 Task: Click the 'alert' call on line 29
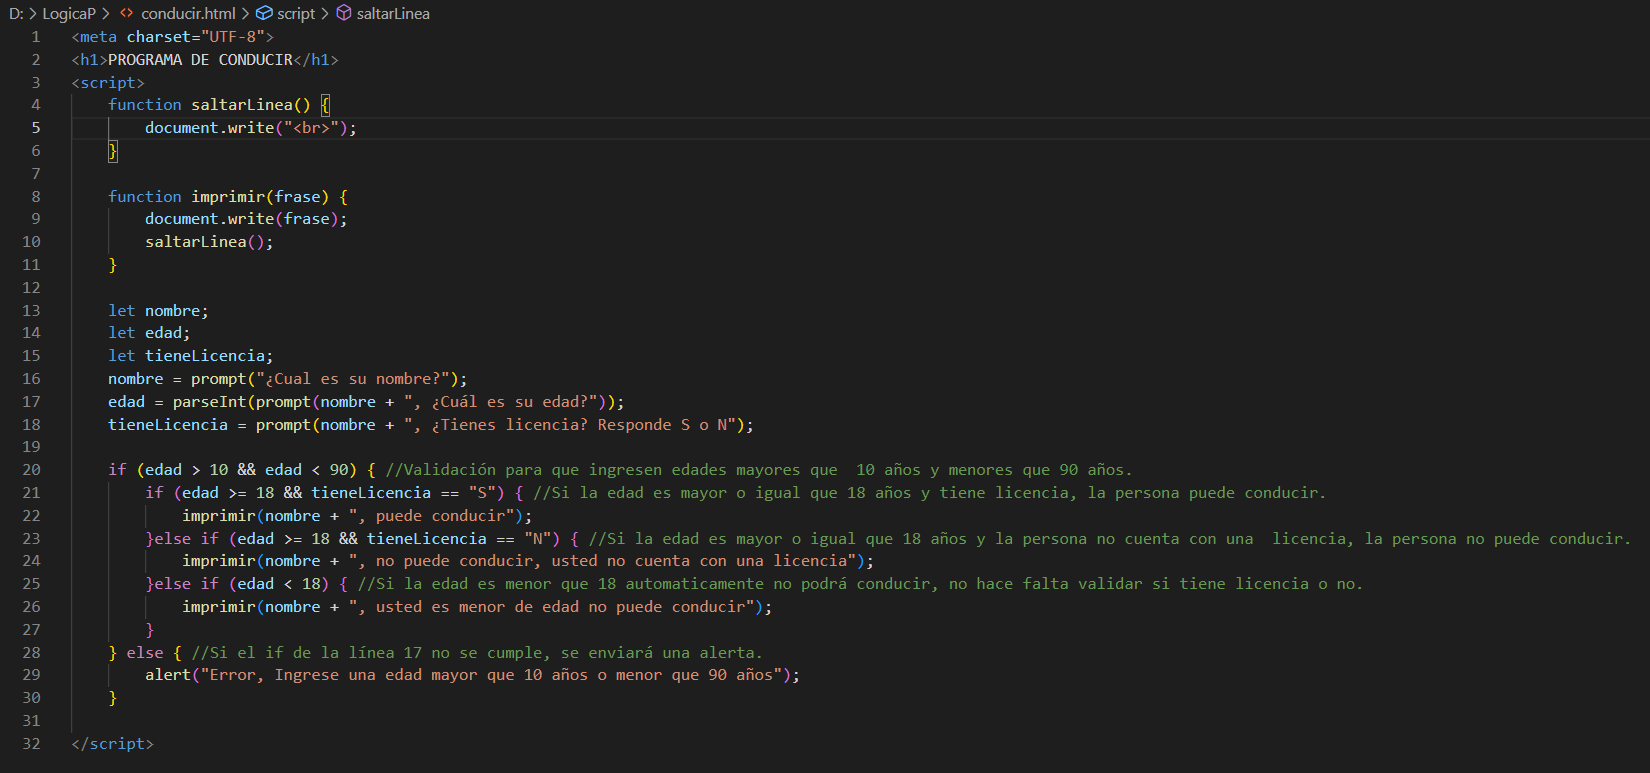pos(168,675)
